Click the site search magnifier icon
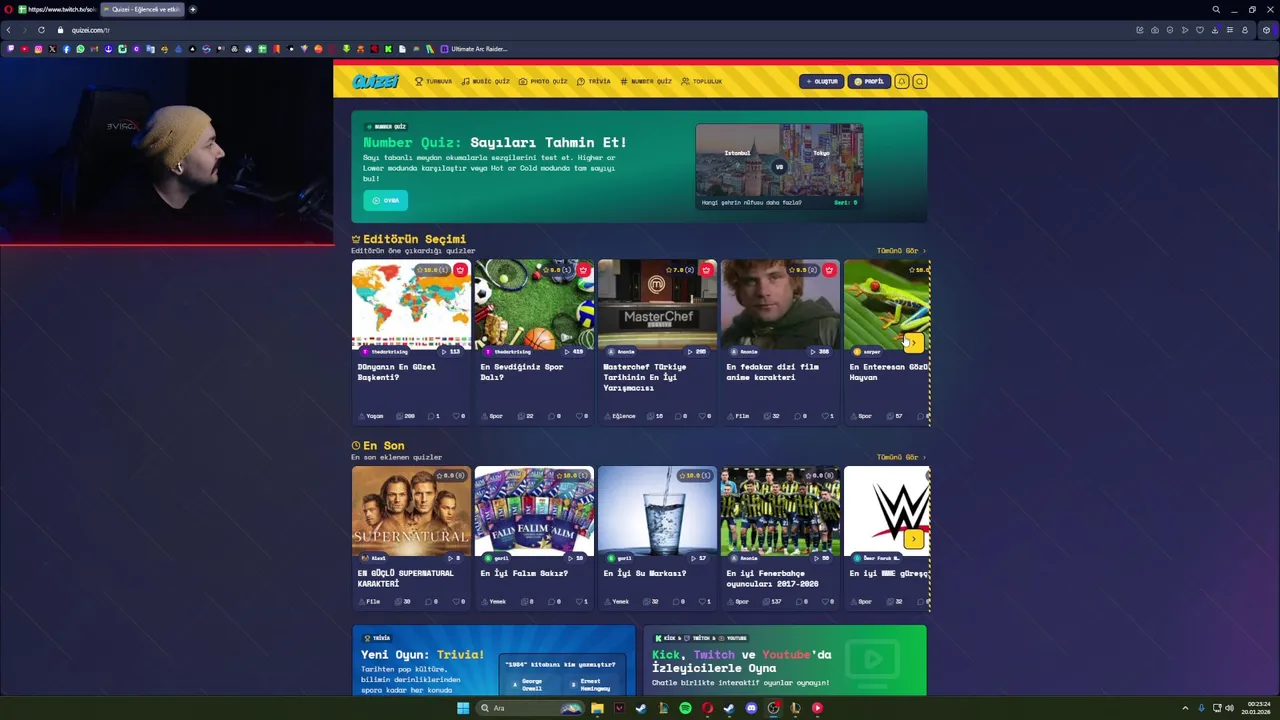1280x720 pixels. click(920, 81)
